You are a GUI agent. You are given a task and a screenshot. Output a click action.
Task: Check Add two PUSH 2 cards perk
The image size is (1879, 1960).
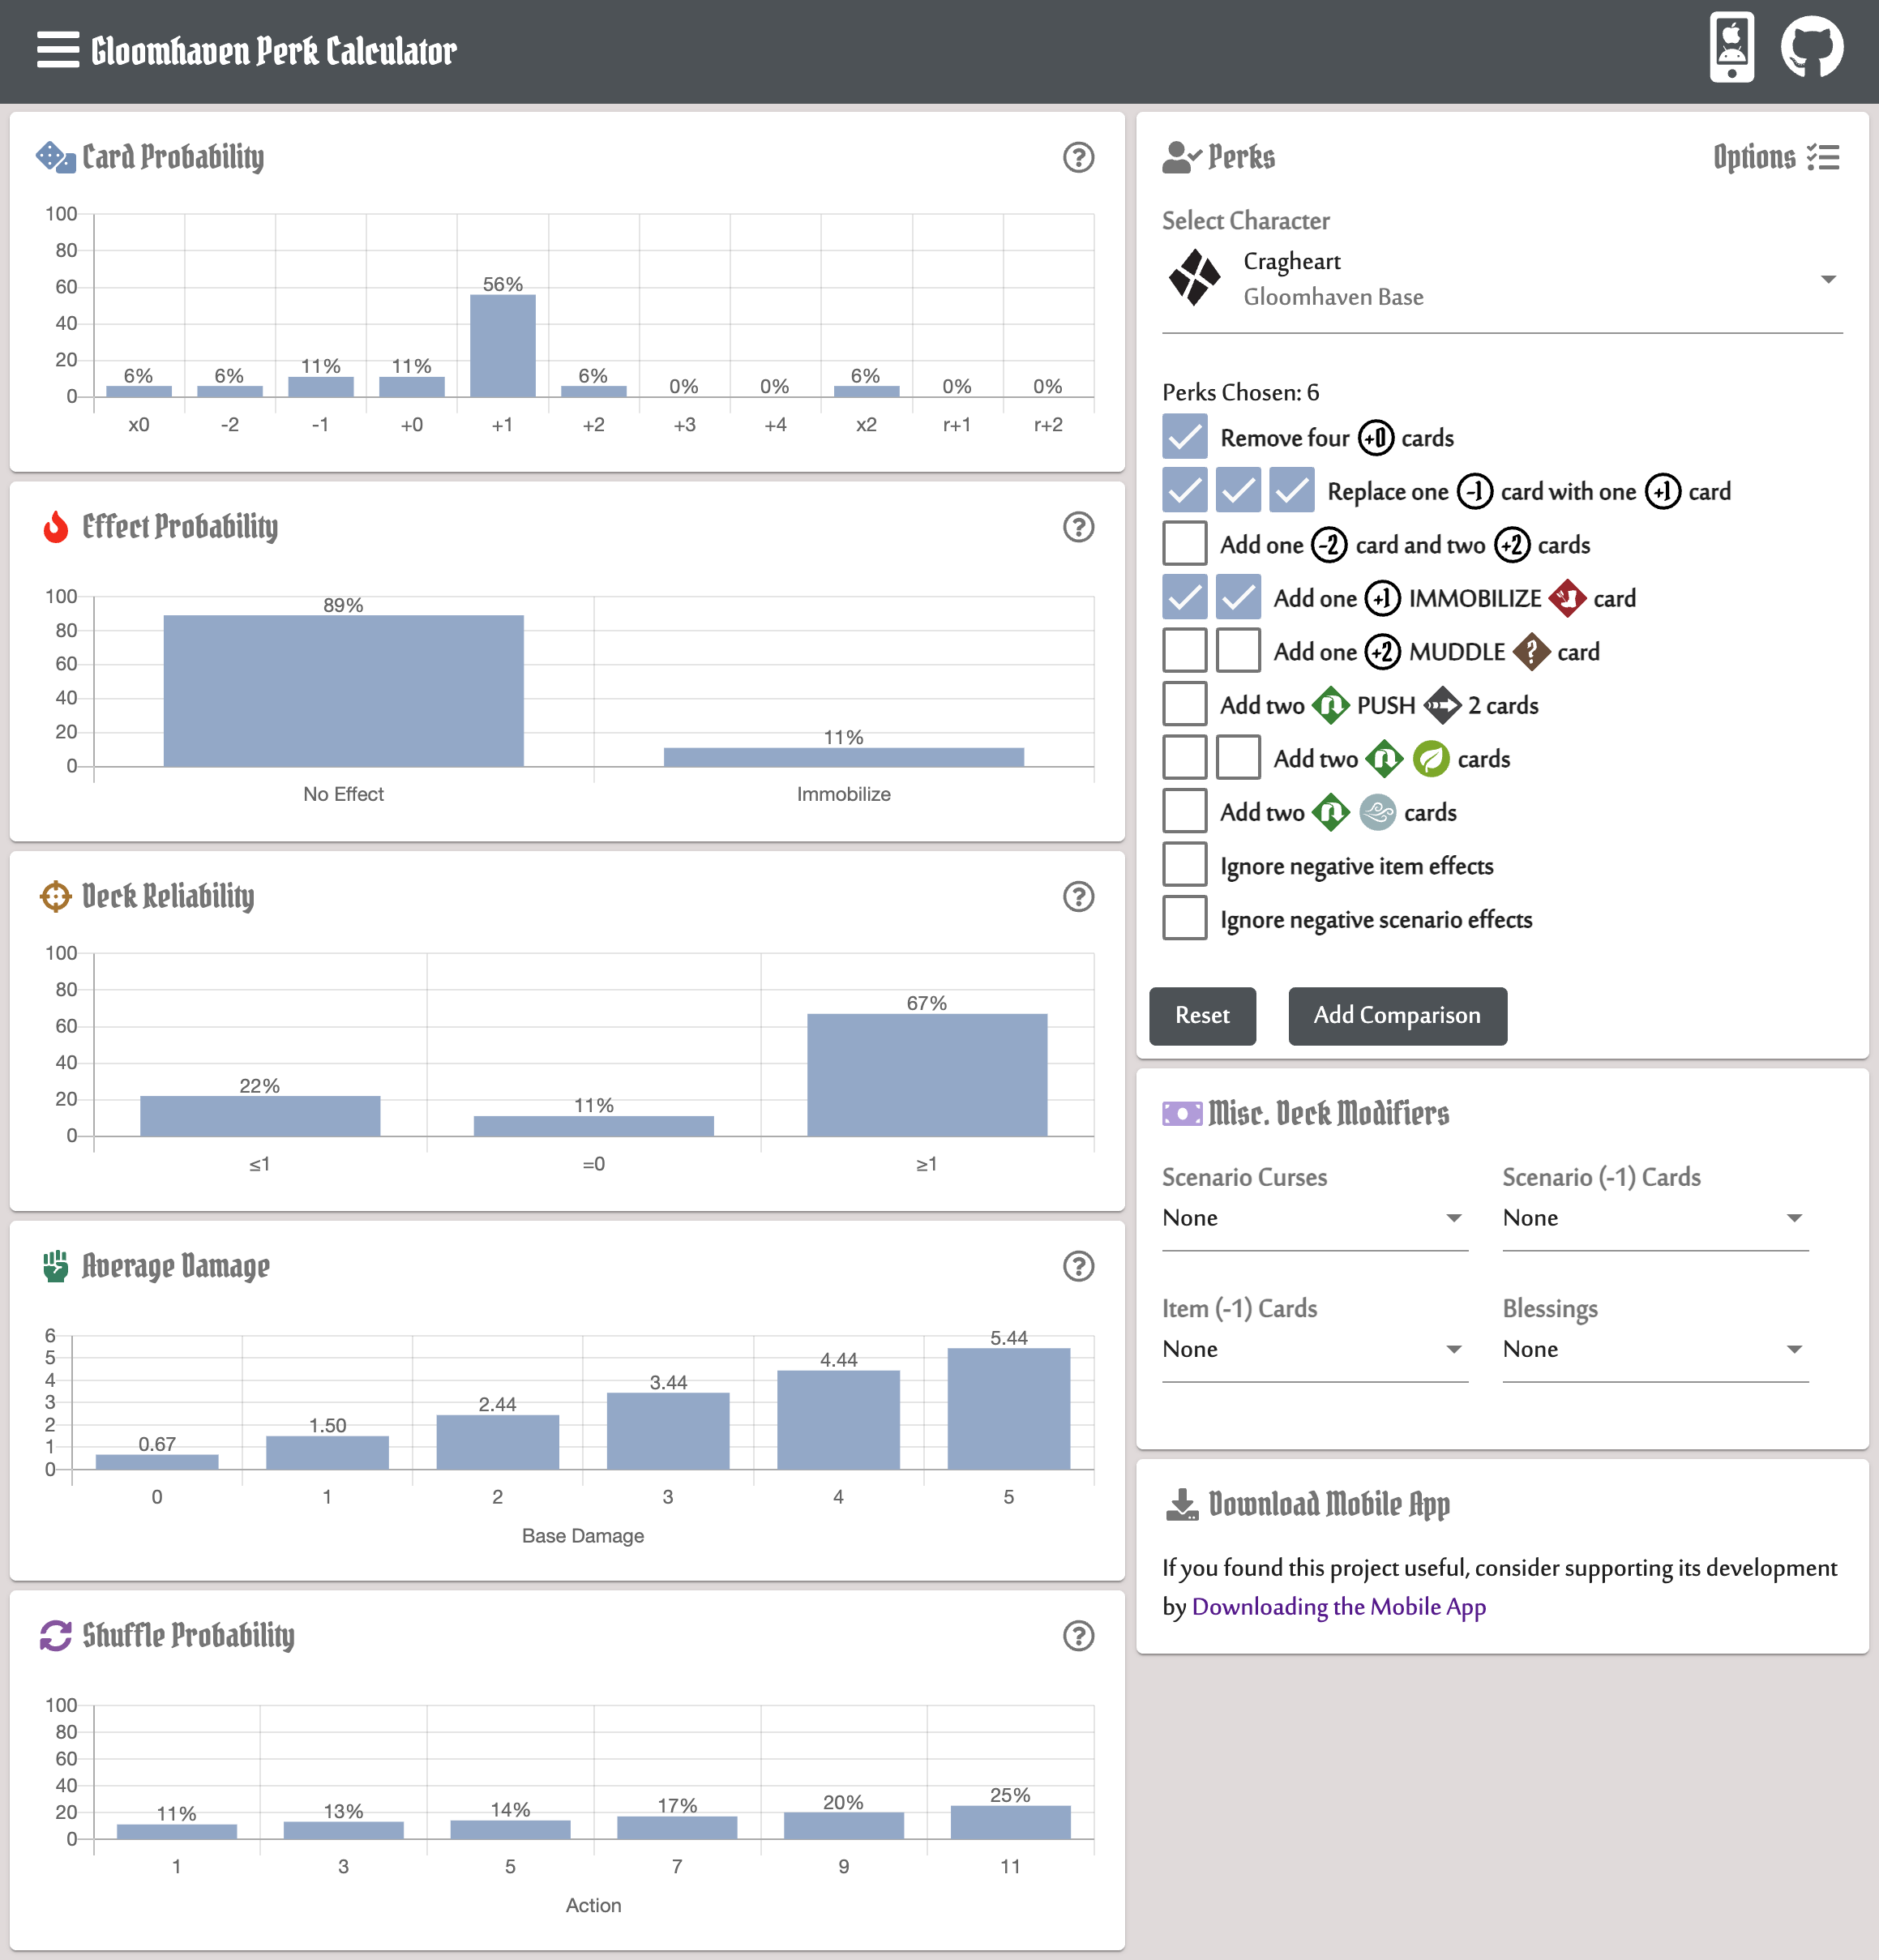1184,705
